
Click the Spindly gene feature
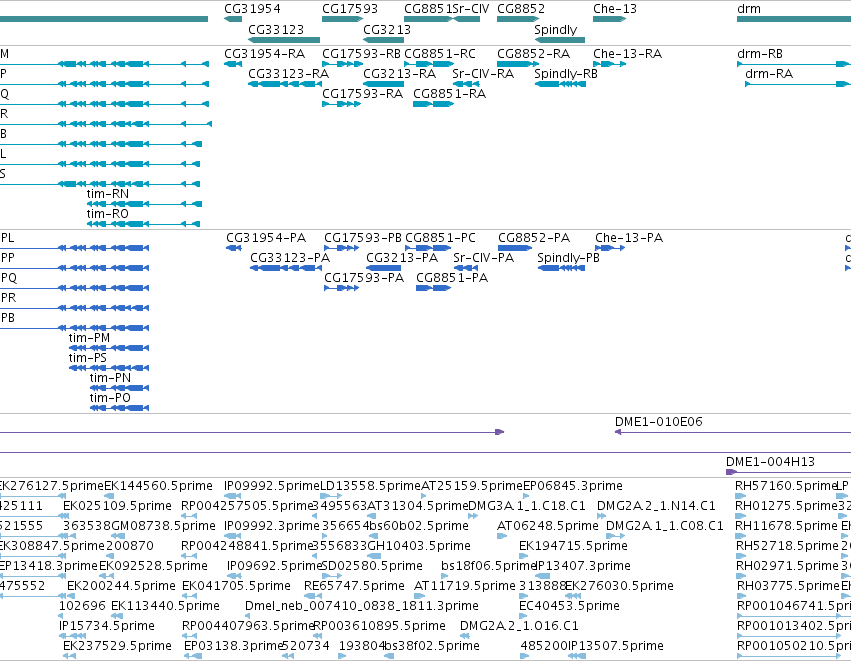(560, 40)
